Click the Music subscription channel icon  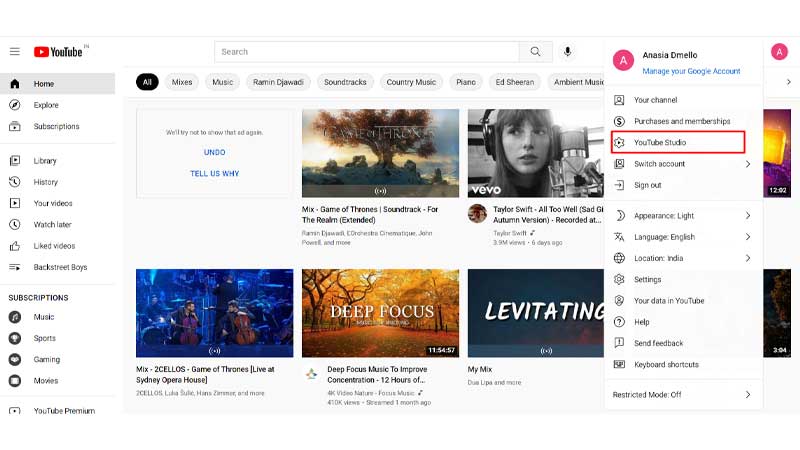[15, 317]
